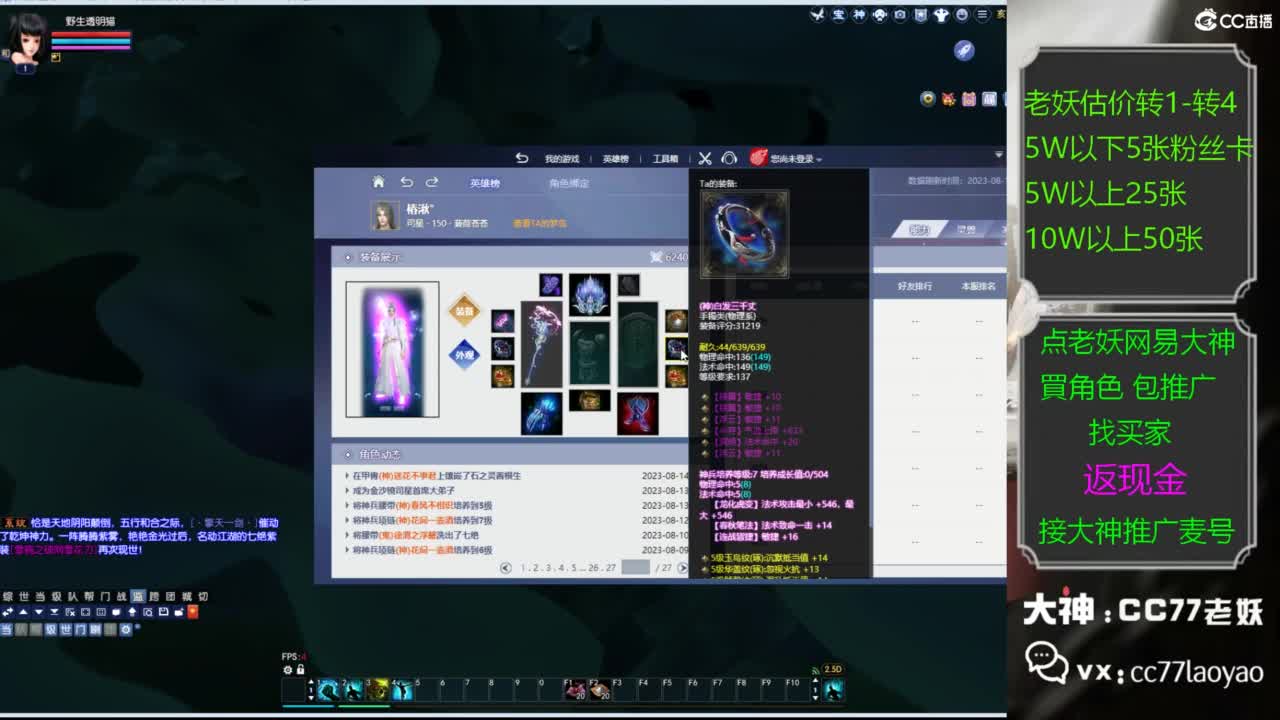
Task: Click the cyan progress bar under the skill slots
Action: point(310,704)
